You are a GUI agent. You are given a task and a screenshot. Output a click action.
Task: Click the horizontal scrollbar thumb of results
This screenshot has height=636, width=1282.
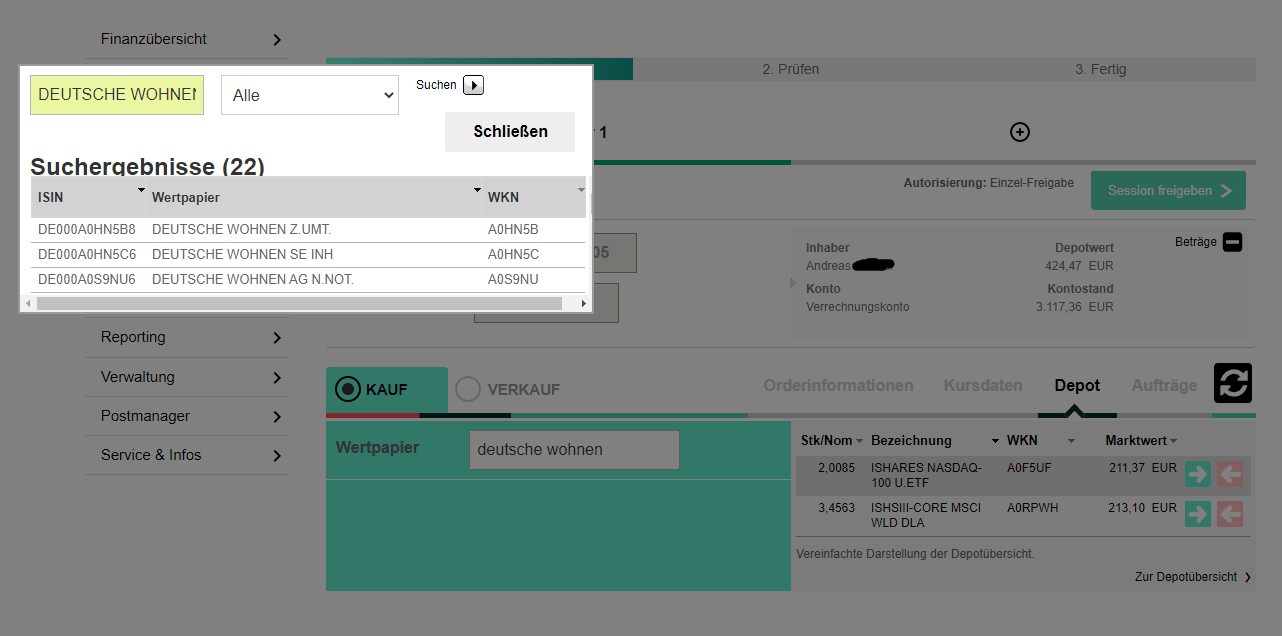(299, 303)
